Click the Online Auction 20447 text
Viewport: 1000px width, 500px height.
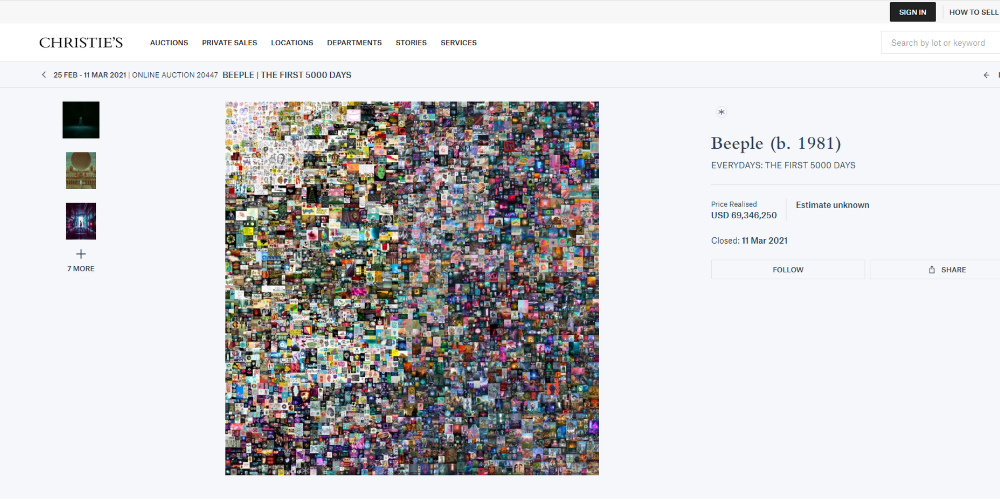(x=175, y=75)
